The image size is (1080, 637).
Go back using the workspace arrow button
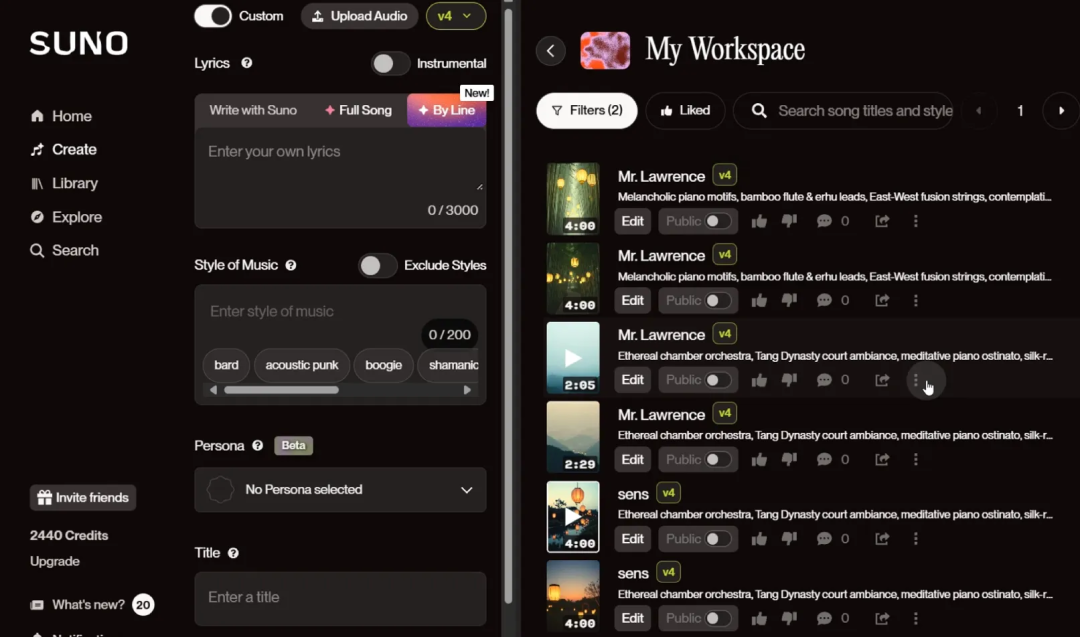[550, 50]
